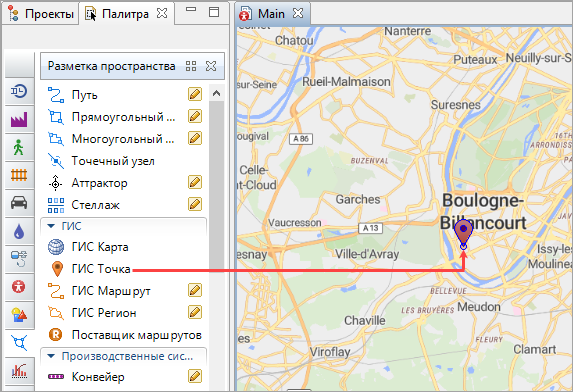Screen dimensions: 573x392
Task: Click the scroll up arrow in palette
Action: point(216,93)
